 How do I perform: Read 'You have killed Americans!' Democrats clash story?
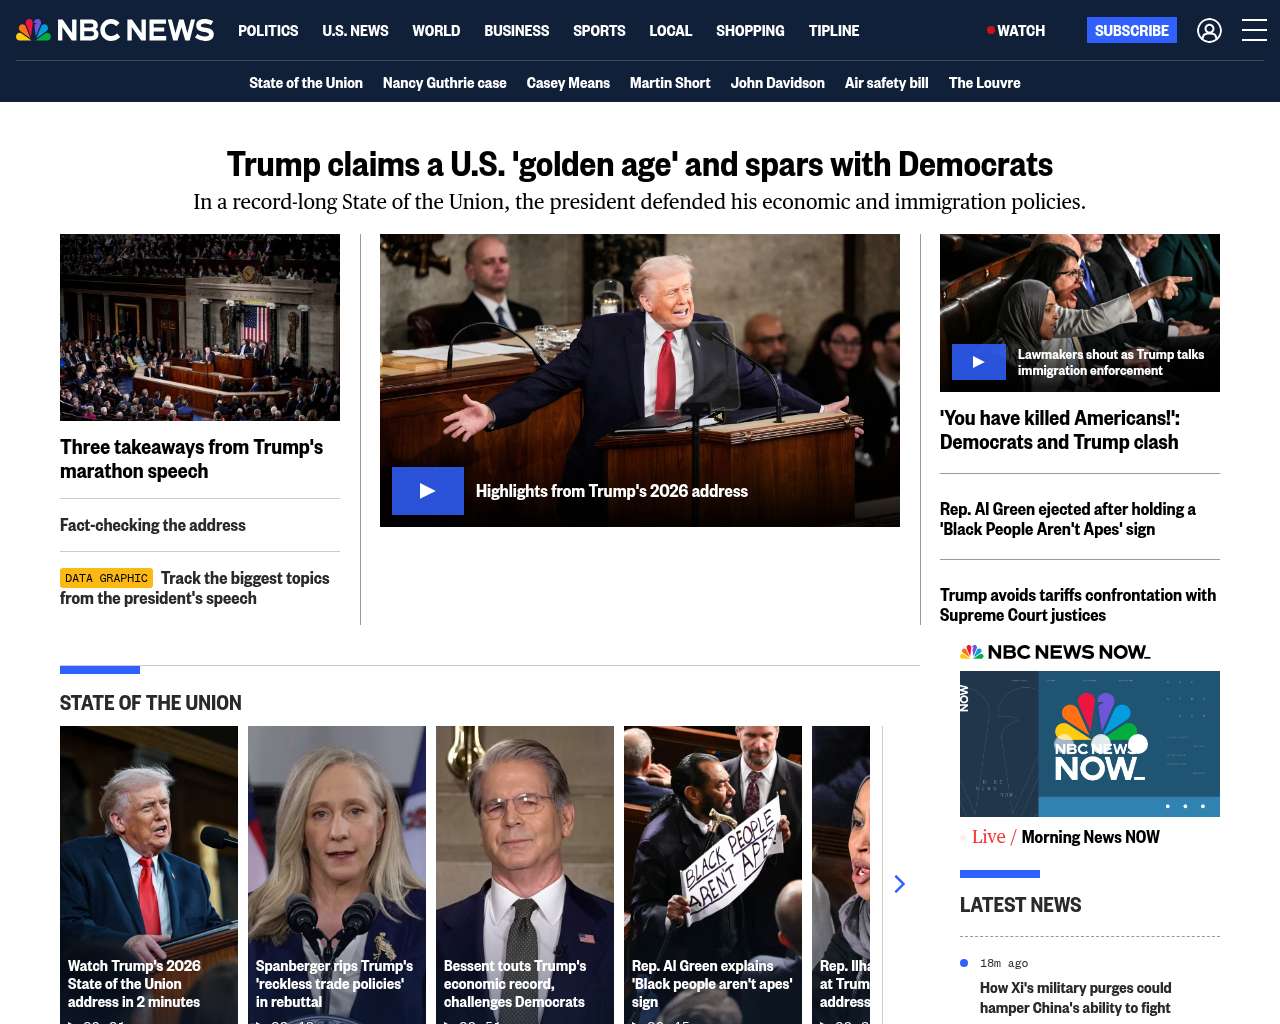tap(1060, 430)
